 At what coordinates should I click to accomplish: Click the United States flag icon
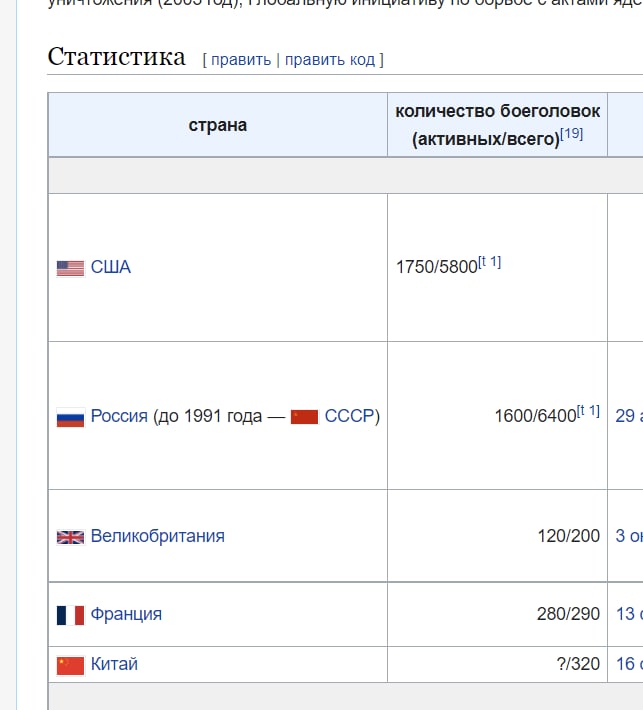tap(70, 268)
